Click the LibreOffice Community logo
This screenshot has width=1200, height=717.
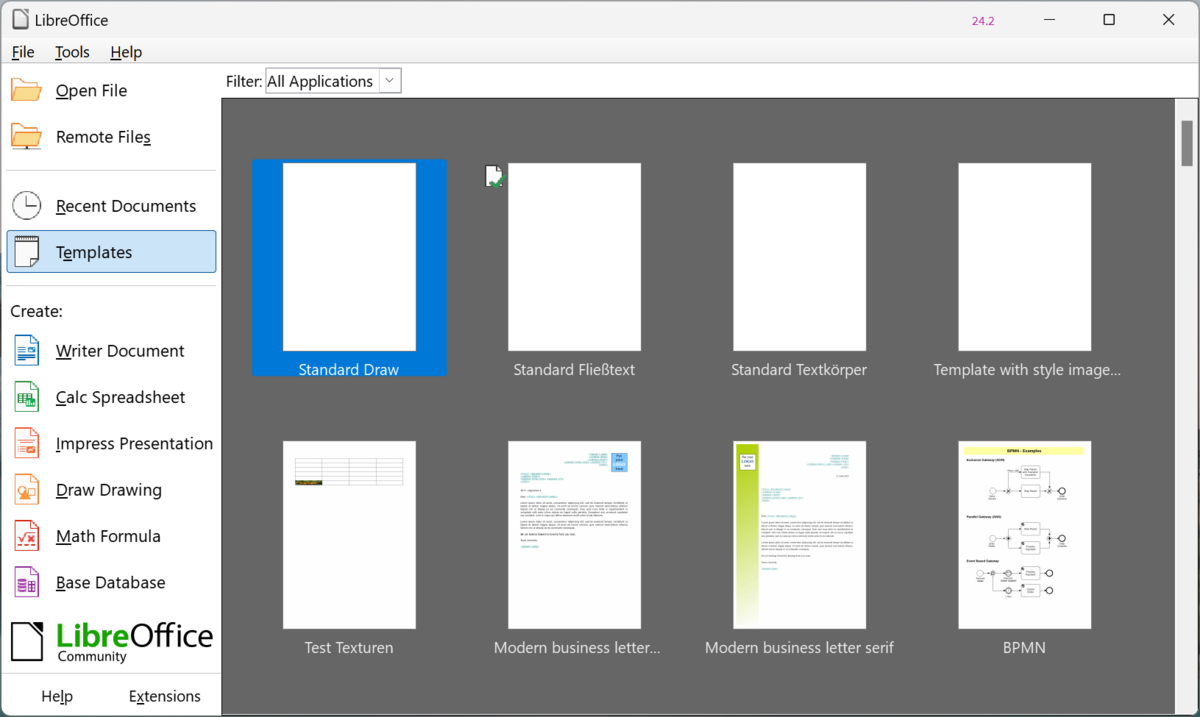coord(111,642)
